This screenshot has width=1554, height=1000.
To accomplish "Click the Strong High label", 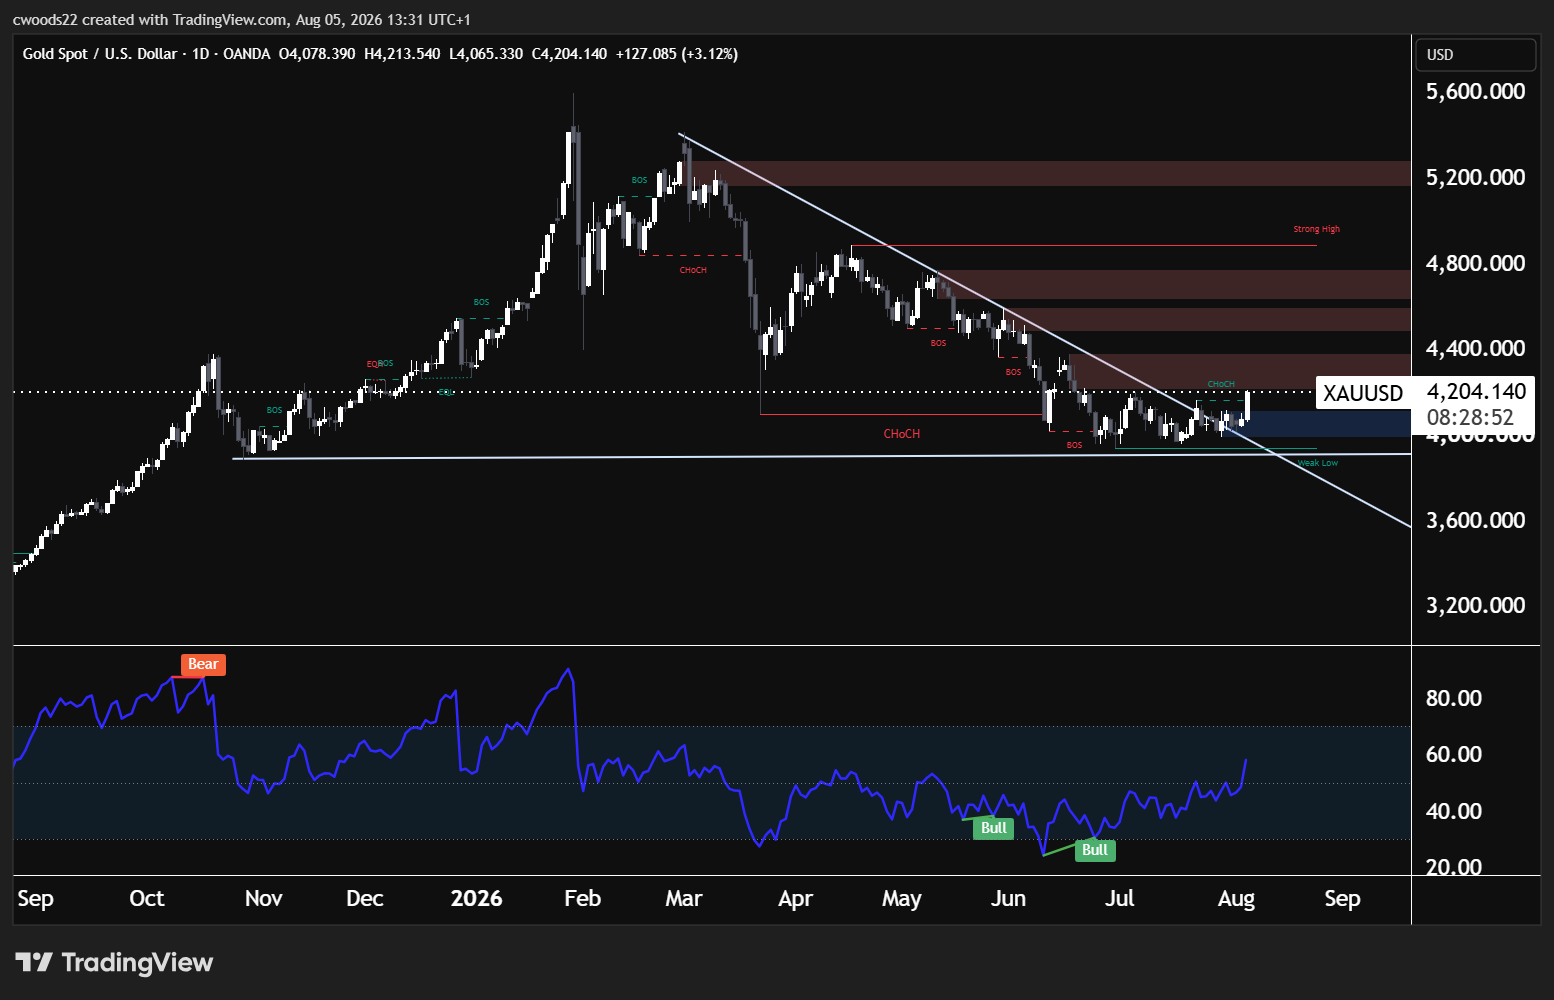I will pyautogui.click(x=1316, y=229).
